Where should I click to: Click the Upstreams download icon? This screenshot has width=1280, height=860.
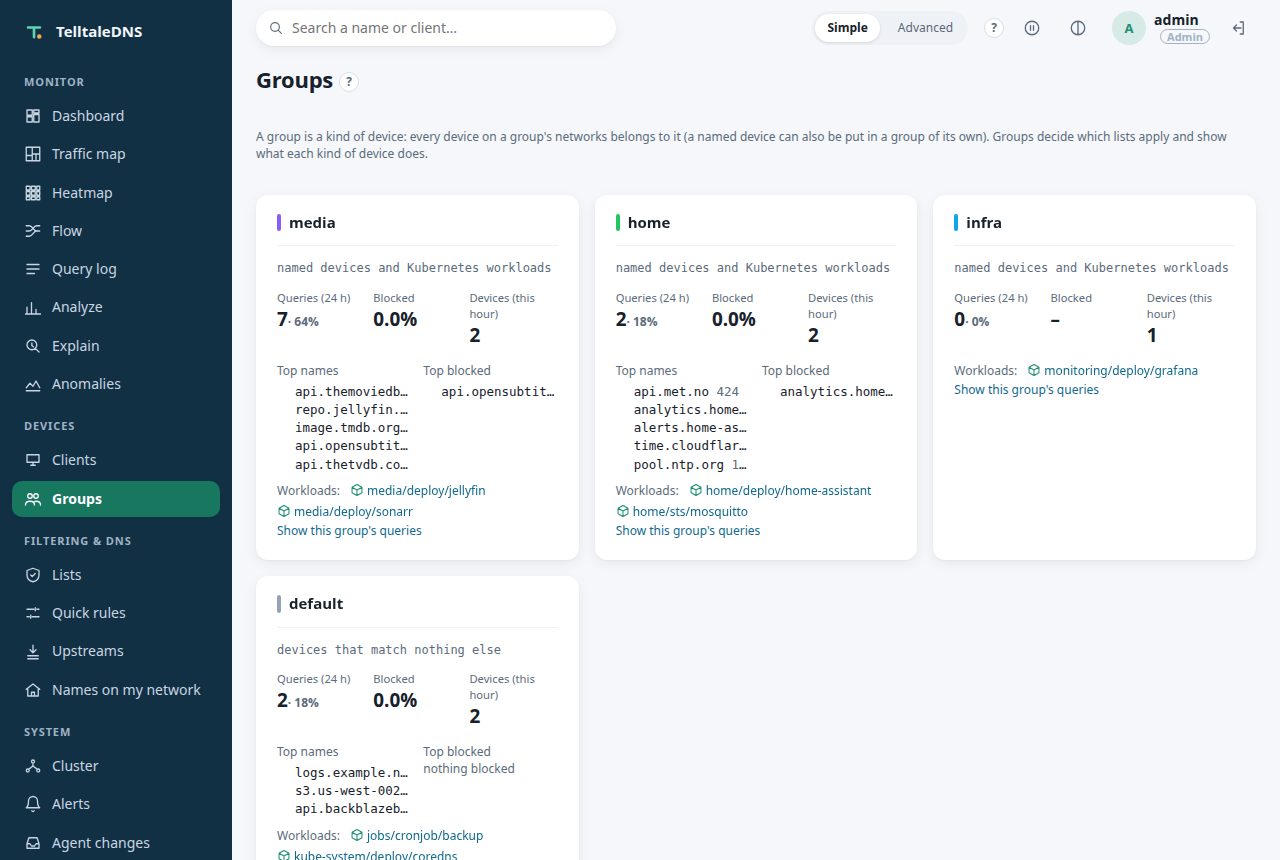[x=33, y=651]
